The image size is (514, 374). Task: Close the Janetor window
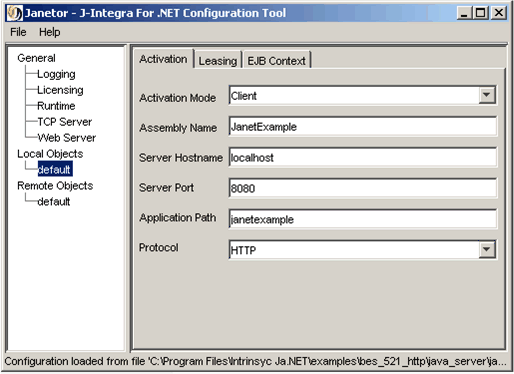tap(499, 13)
